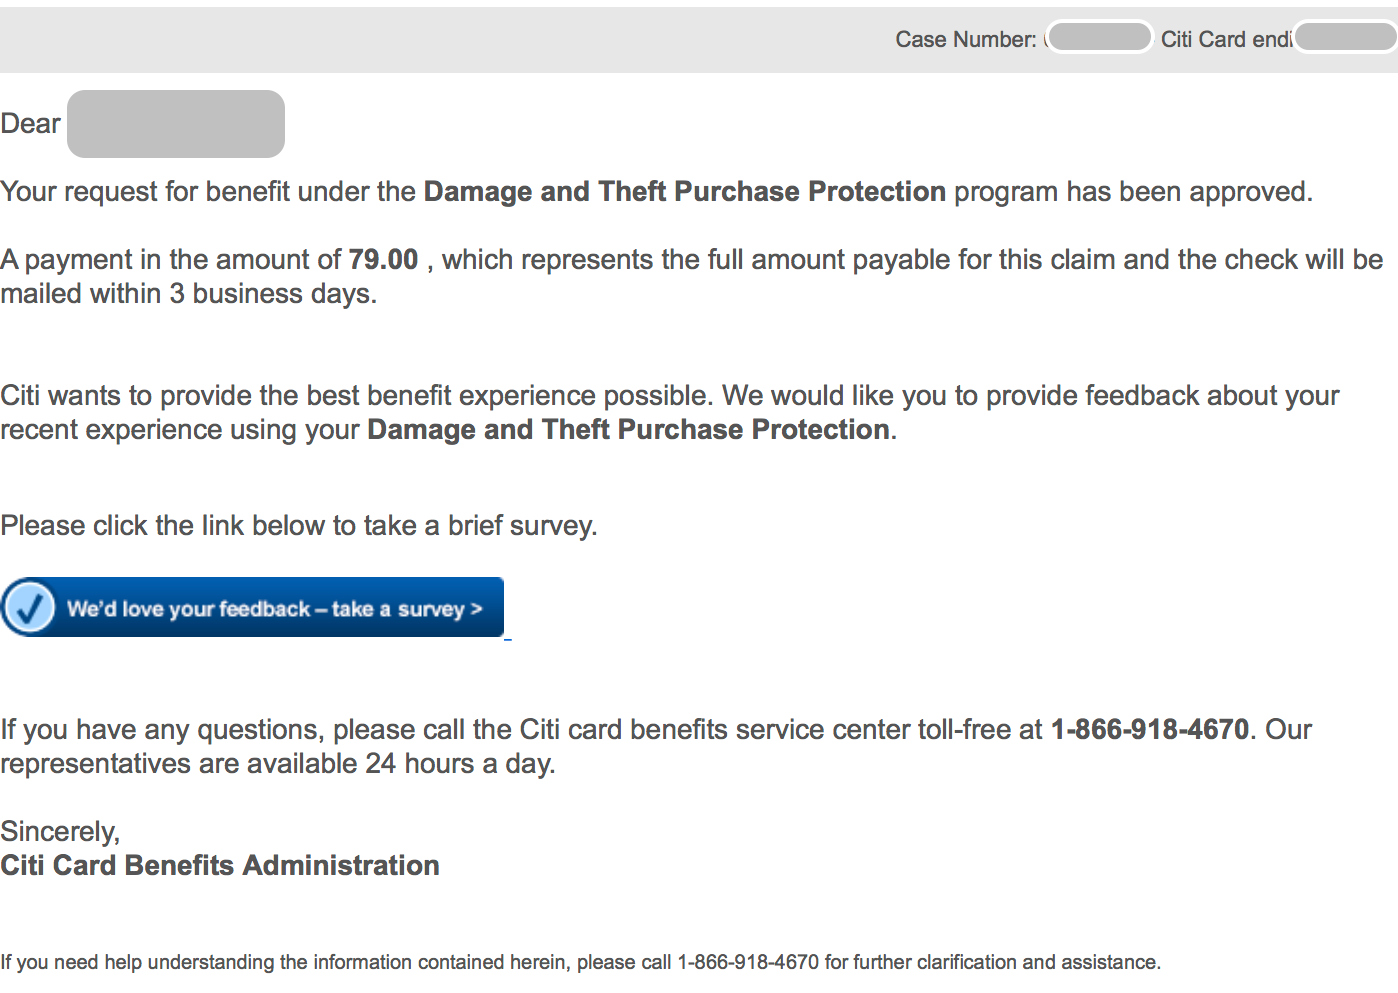Toggle highlight on the Sincerely closing line
The width and height of the screenshot is (1398, 993).
[x=60, y=830]
